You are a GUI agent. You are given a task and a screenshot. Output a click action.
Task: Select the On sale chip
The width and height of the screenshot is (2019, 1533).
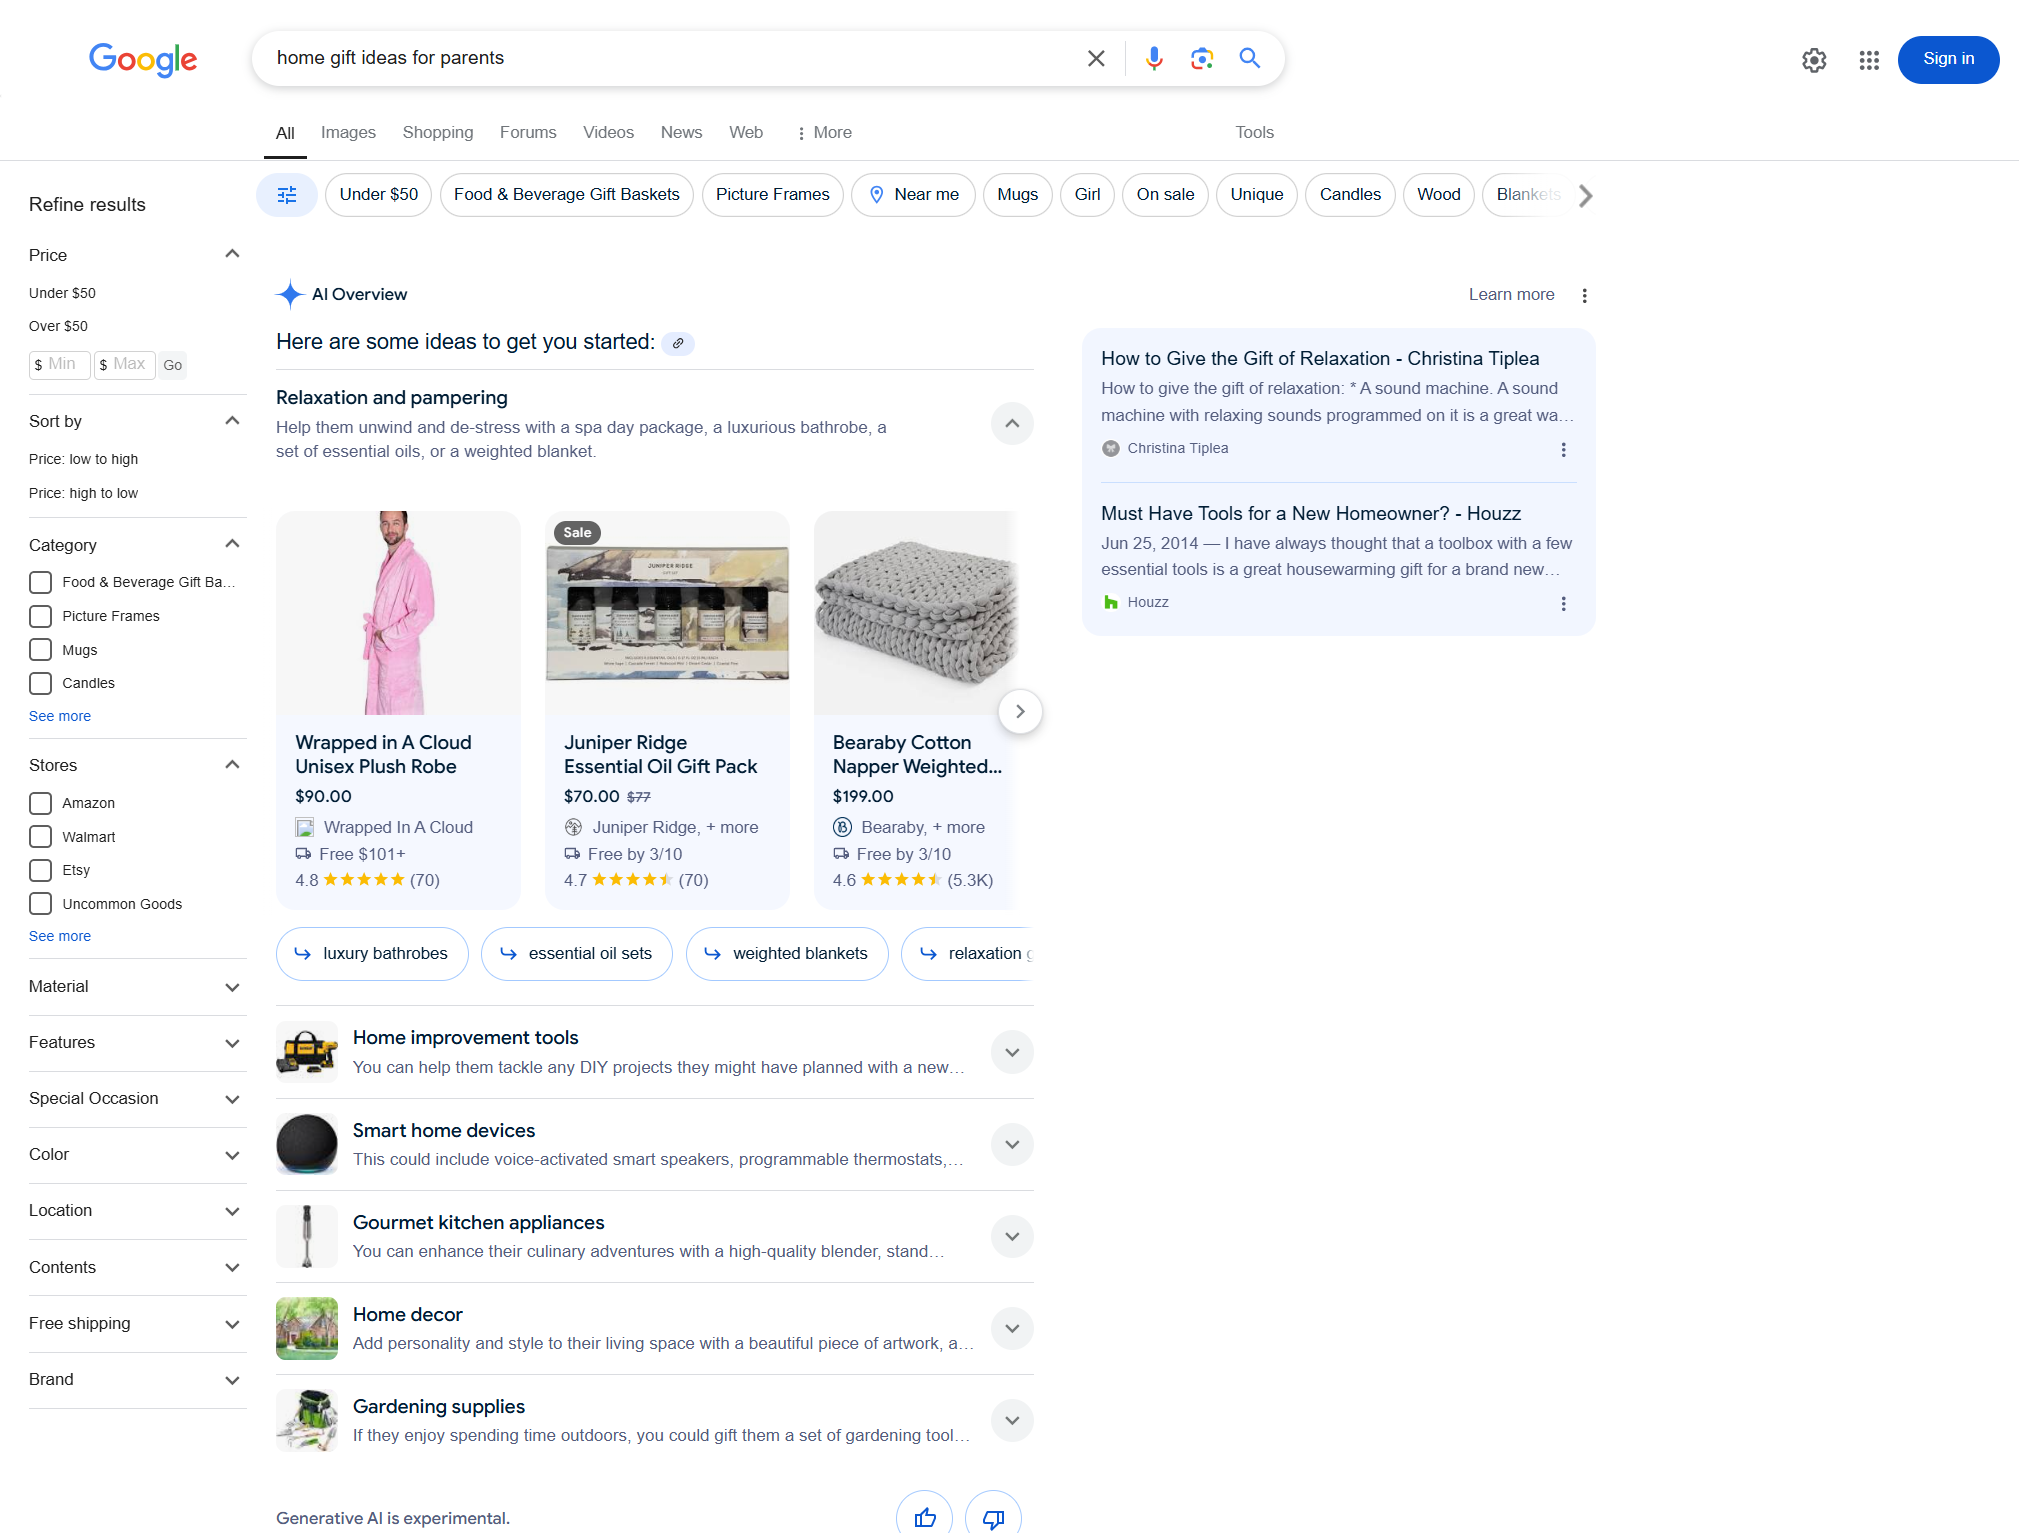pos(1165,195)
